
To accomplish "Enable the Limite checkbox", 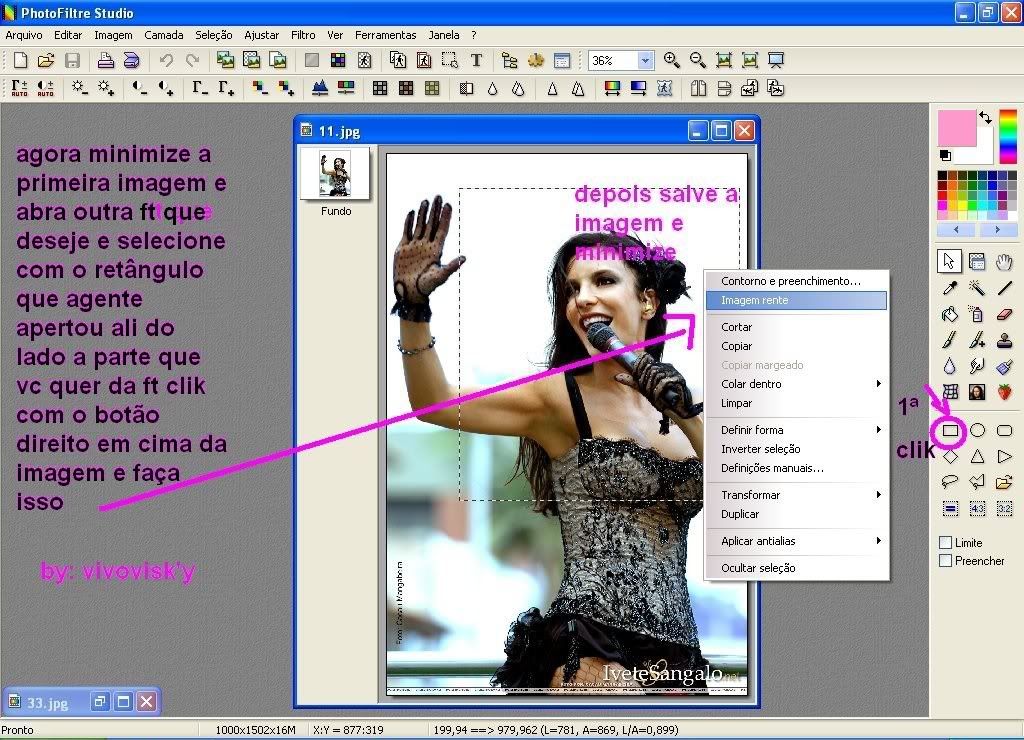I will pos(946,543).
